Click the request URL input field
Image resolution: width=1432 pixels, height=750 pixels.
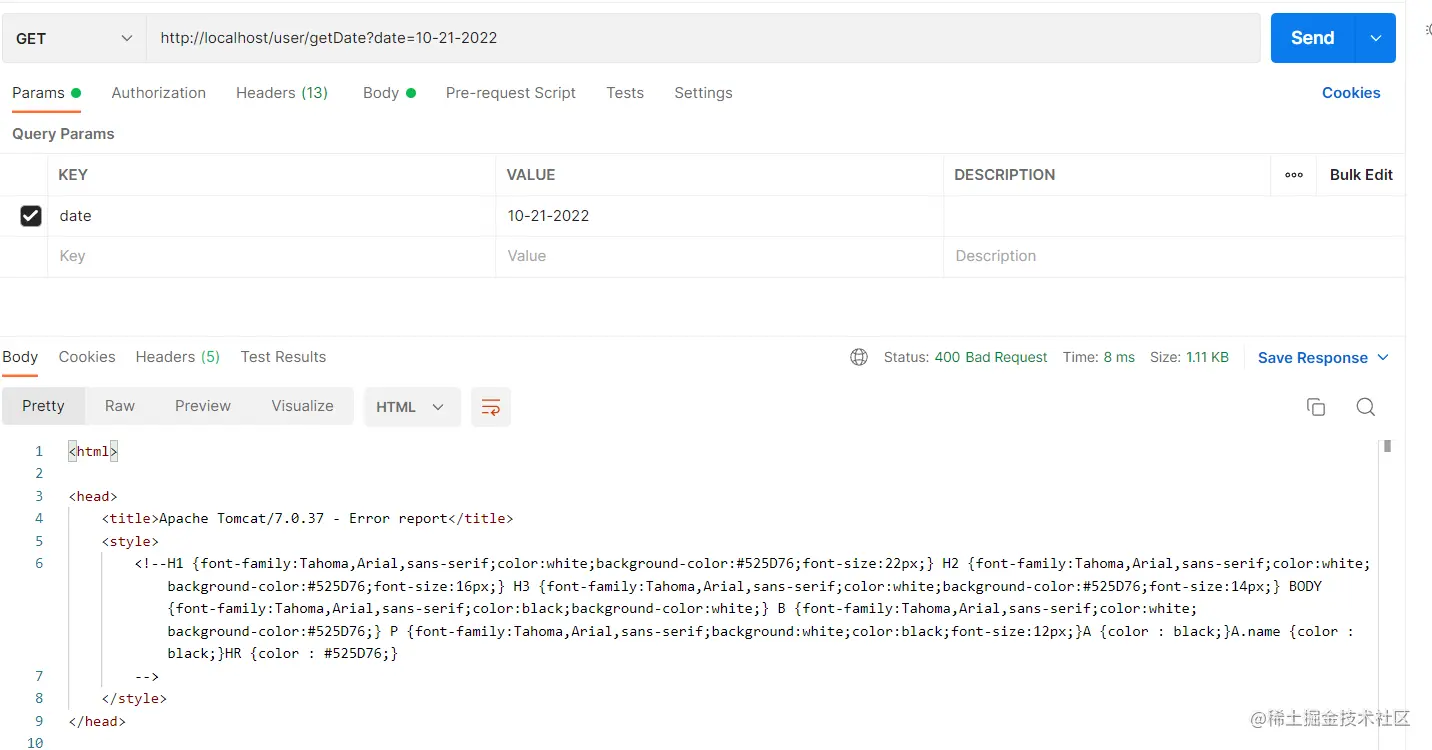703,38
